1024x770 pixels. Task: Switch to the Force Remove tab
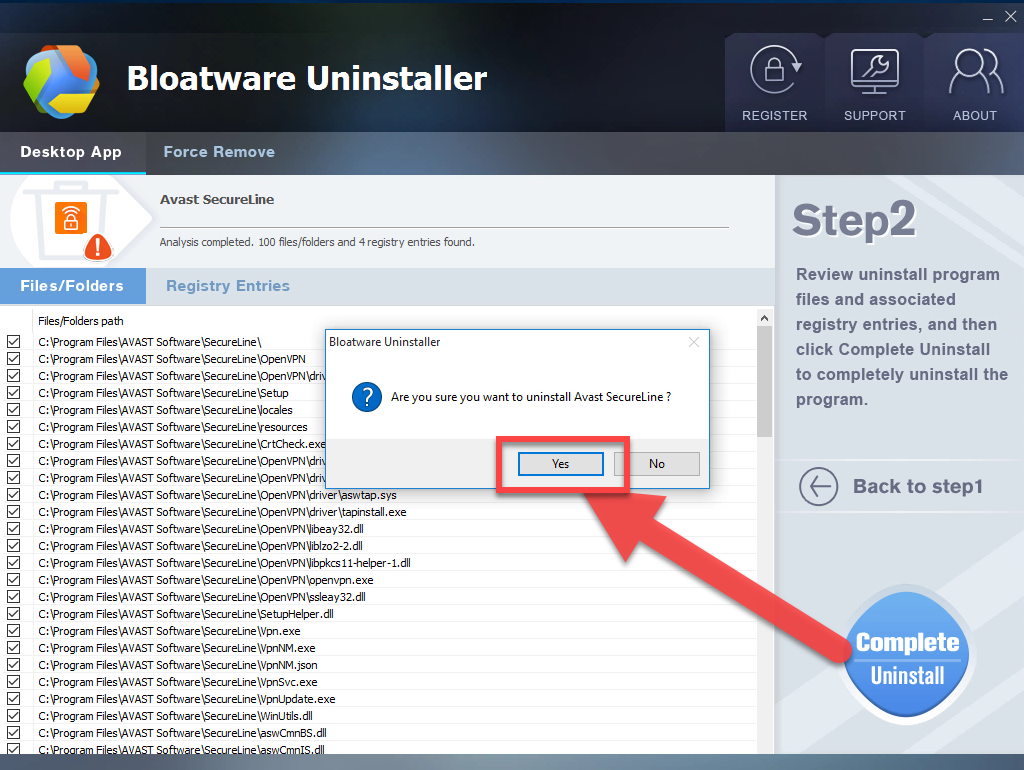coord(219,152)
